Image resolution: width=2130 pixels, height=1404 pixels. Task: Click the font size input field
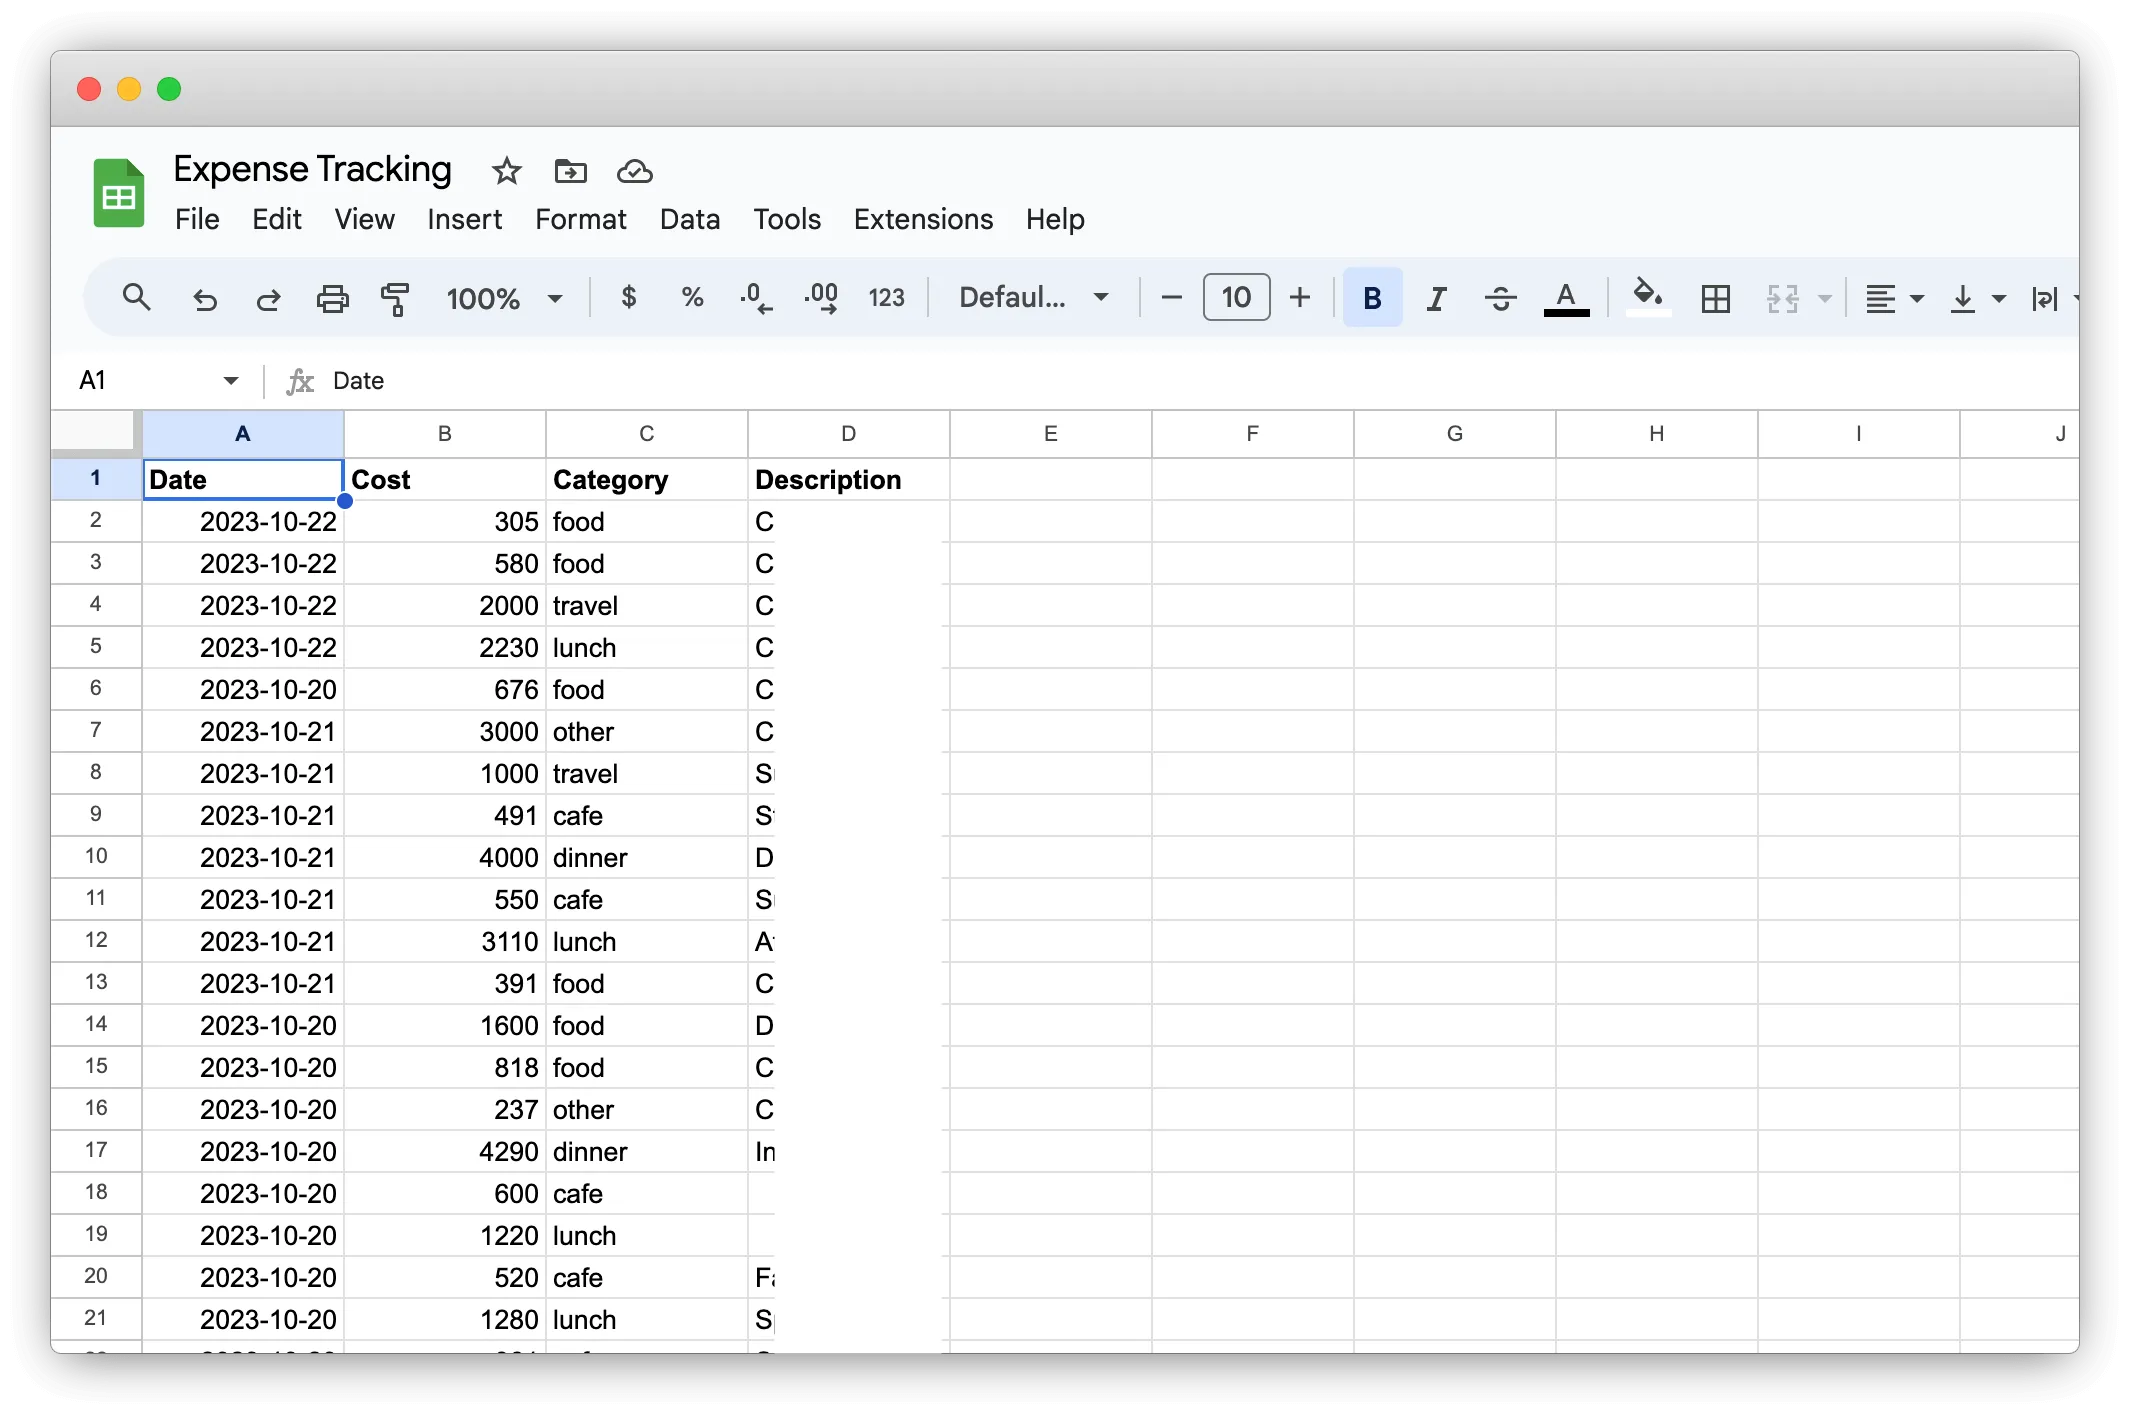[x=1236, y=298]
